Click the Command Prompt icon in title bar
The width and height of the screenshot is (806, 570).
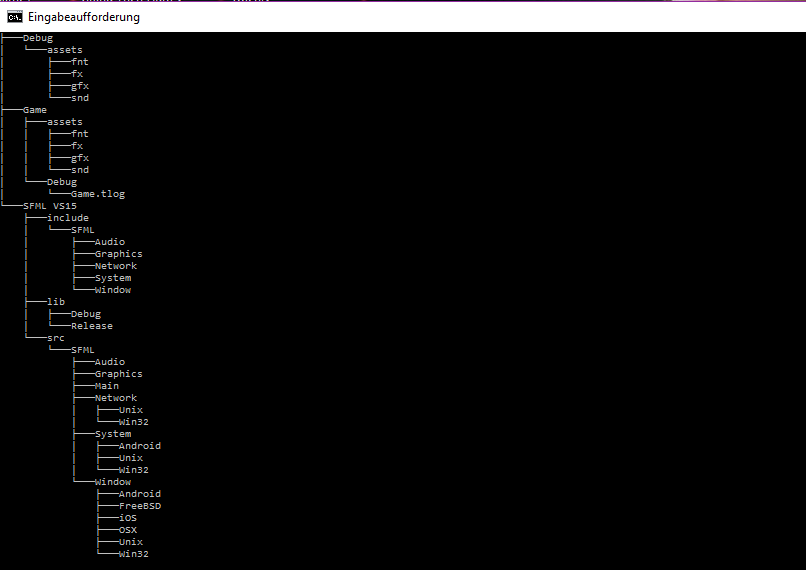point(15,16)
